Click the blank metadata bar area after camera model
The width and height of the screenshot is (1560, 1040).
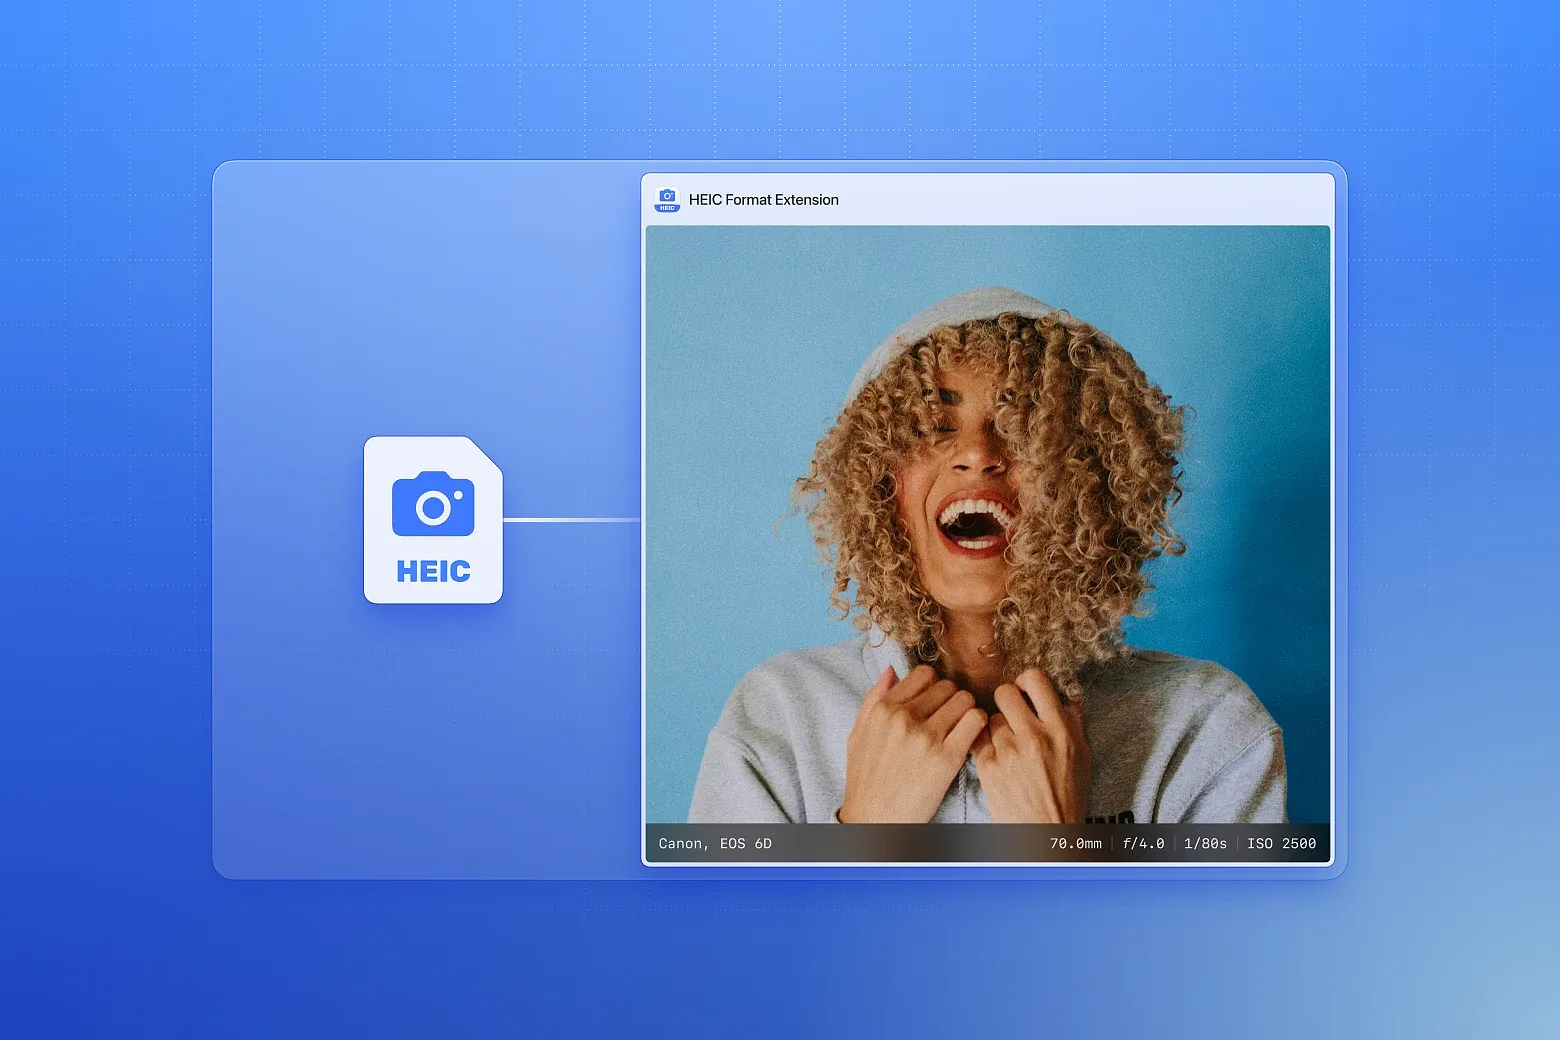[900, 844]
